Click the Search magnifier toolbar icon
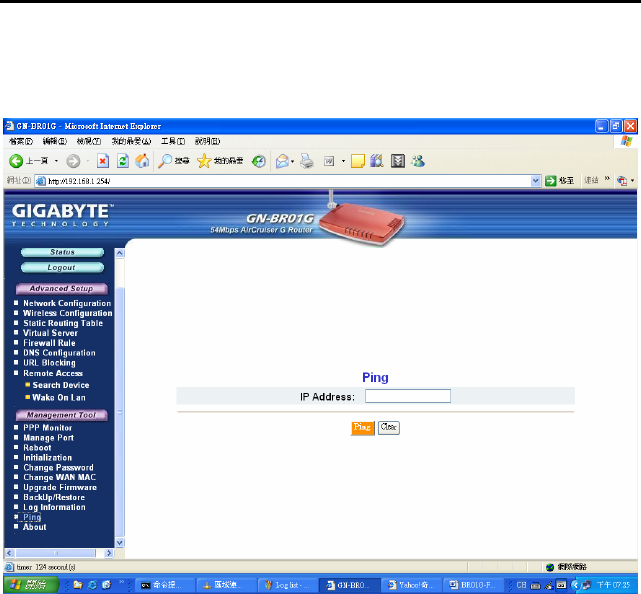The width and height of the screenshot is (641, 594). tap(165, 161)
